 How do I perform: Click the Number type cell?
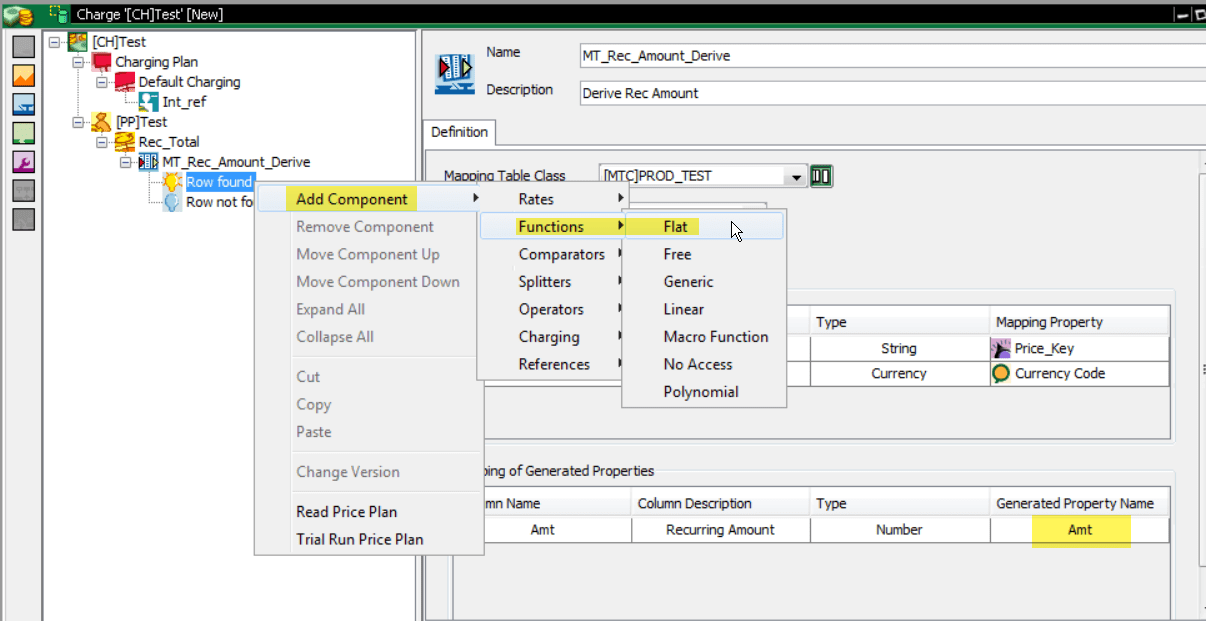[x=899, y=530]
